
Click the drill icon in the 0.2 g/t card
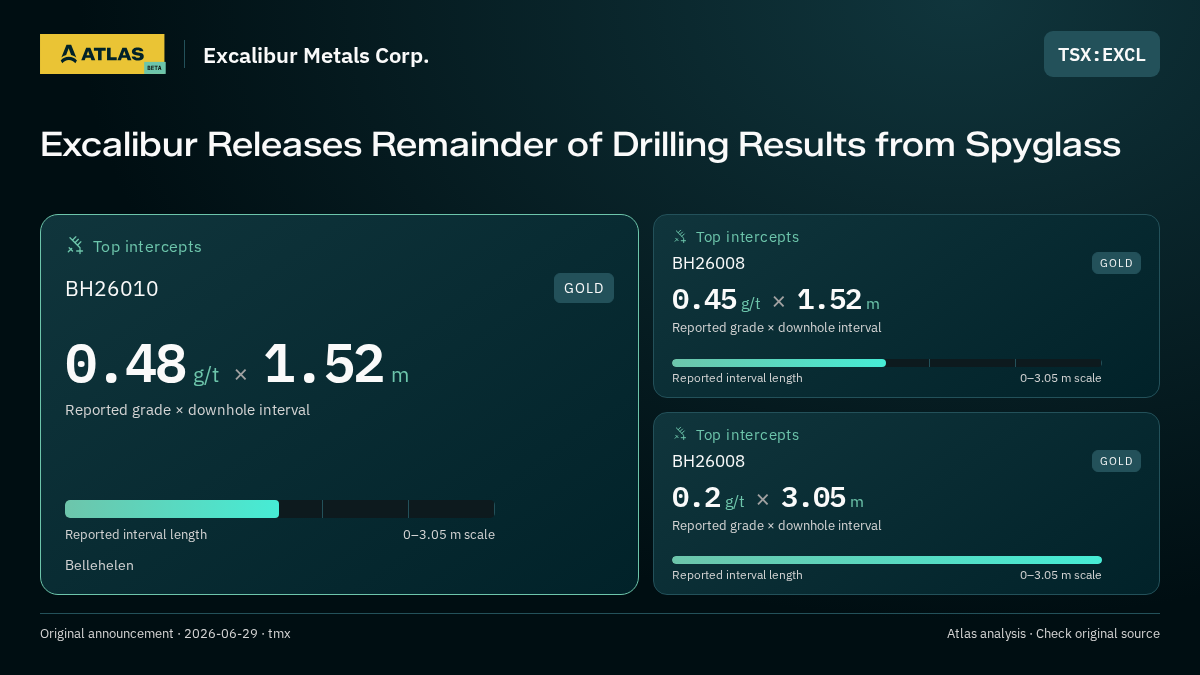[x=680, y=435]
